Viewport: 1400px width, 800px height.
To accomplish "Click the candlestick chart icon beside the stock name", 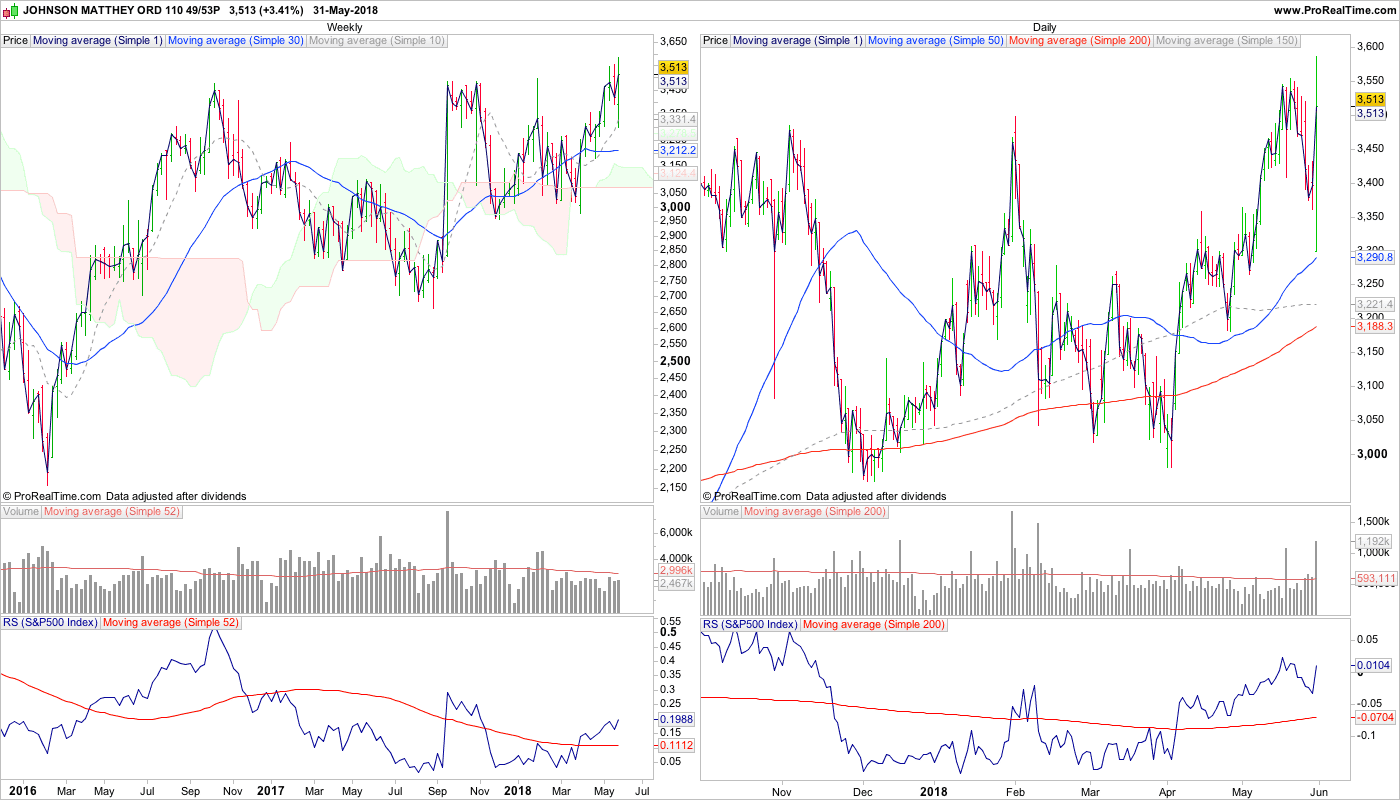I will click(11, 10).
